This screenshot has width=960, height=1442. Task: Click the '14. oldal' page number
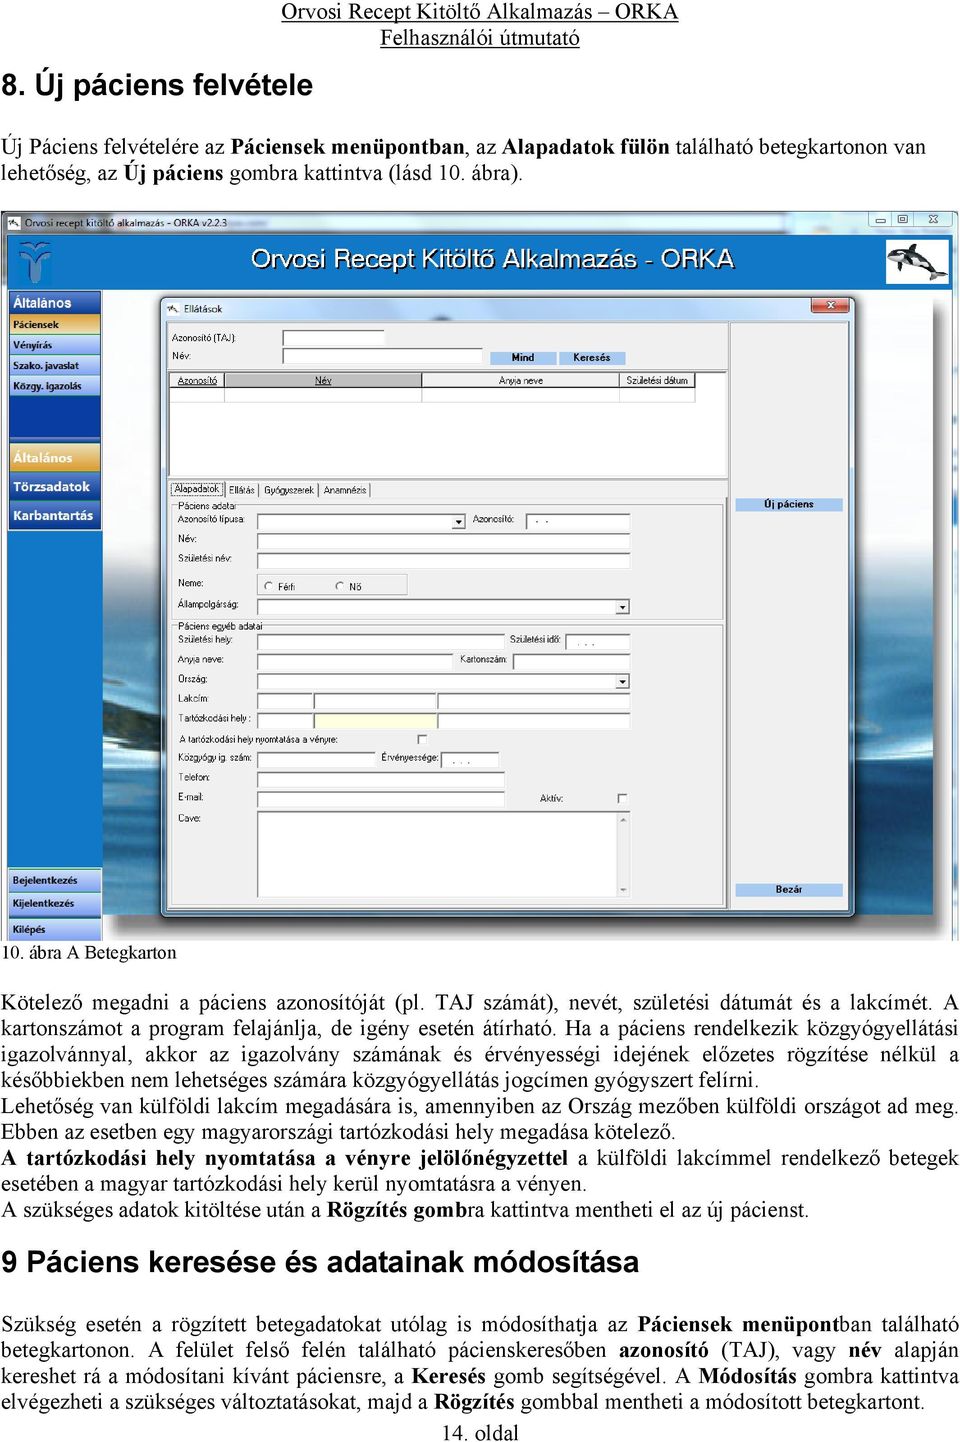480,1432
